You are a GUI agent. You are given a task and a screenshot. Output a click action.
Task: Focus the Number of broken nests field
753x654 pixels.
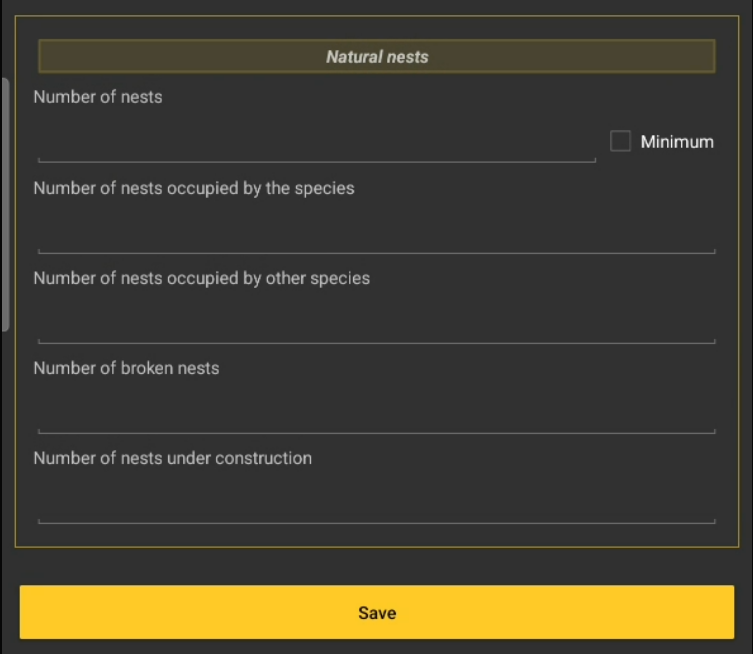(x=376, y=414)
